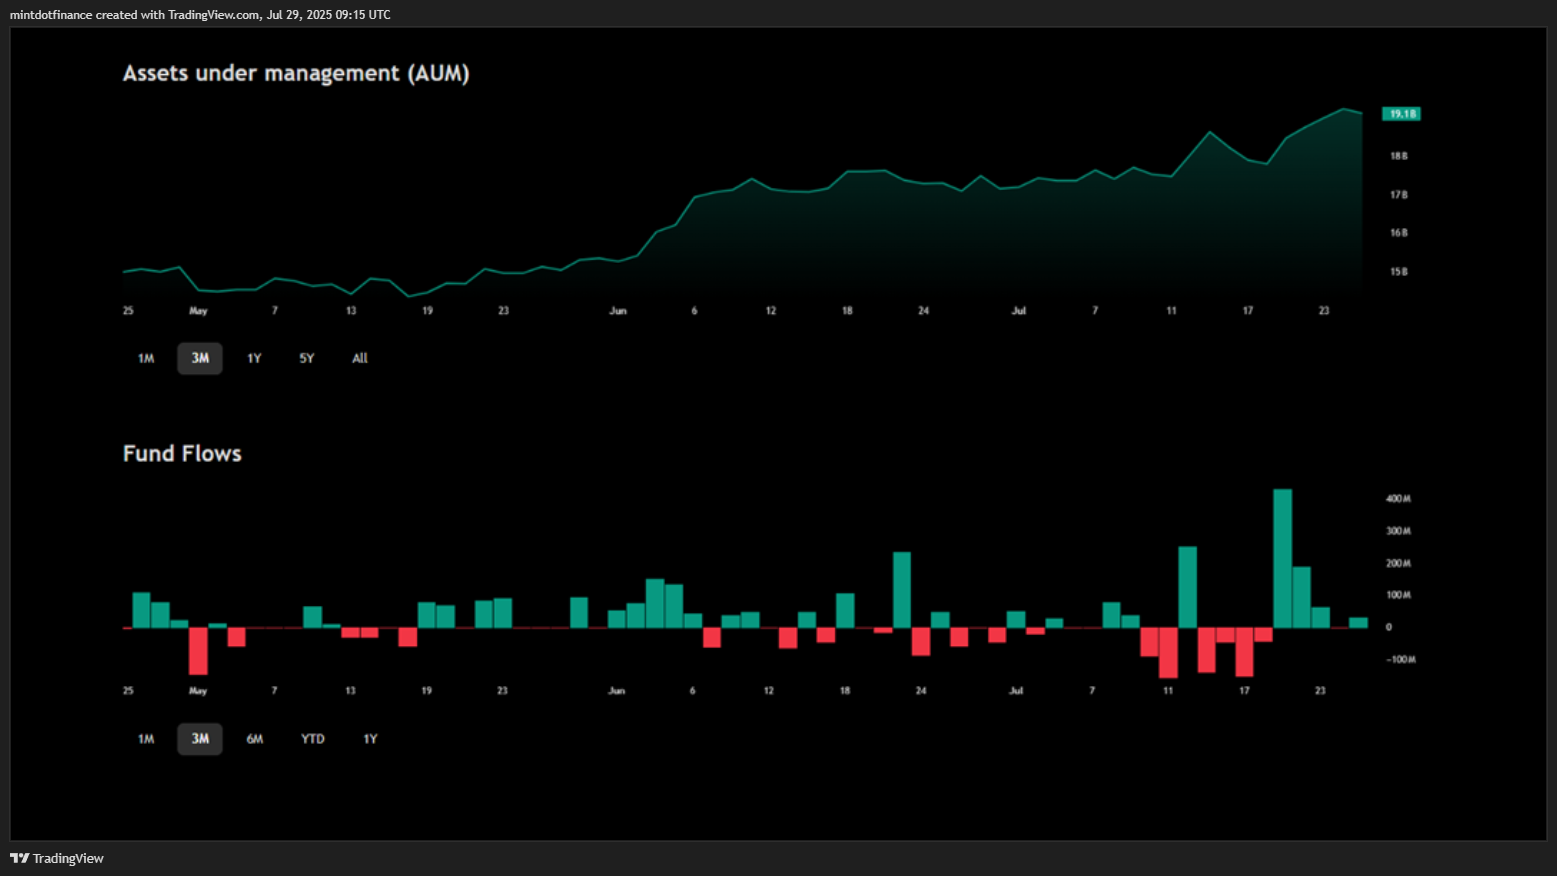Click the Jun date label on AUM chart
This screenshot has height=876, width=1557.
(x=618, y=311)
